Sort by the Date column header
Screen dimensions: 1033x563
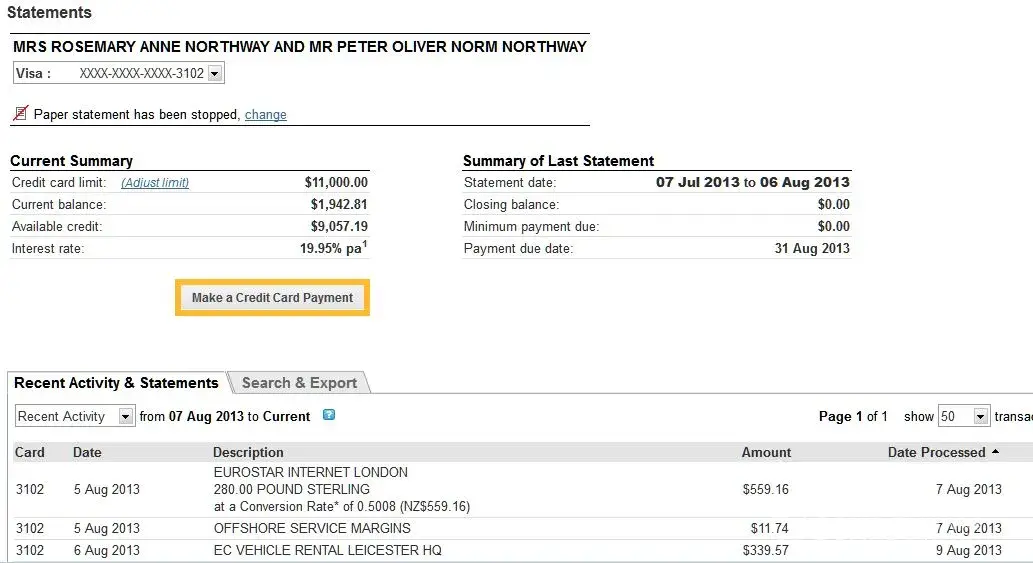pyautogui.click(x=87, y=452)
